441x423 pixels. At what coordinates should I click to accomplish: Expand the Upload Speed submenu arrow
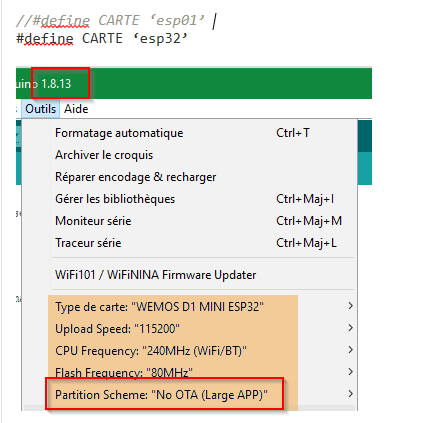coord(350,328)
